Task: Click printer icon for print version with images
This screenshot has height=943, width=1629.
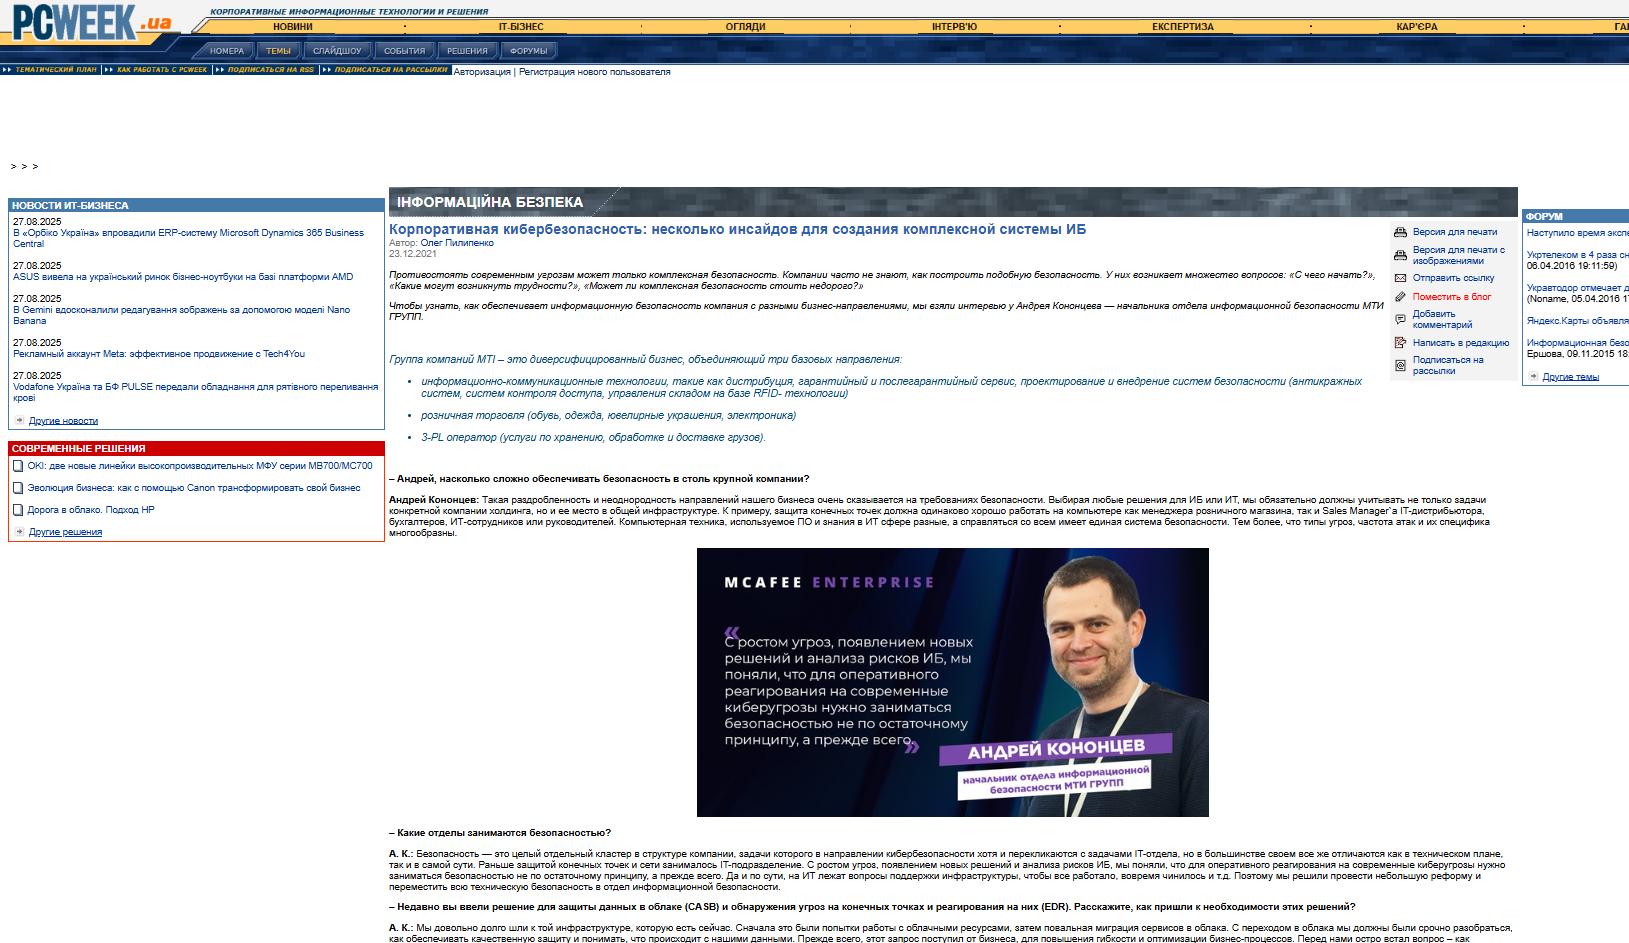Action: click(1400, 255)
